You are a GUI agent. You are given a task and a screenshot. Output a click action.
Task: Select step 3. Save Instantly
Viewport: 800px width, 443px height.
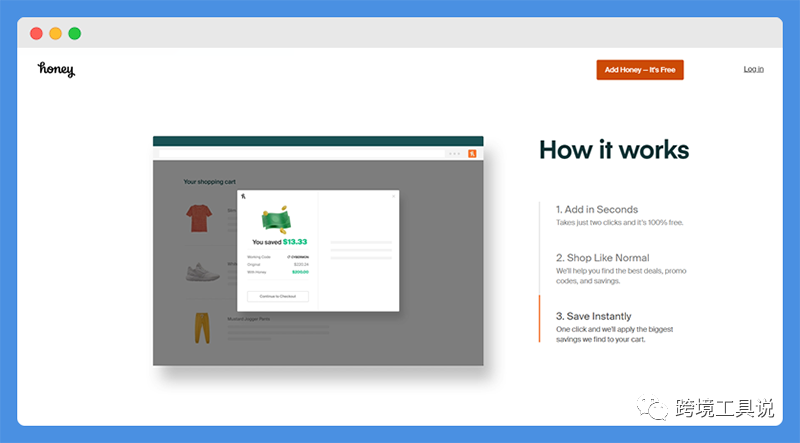[593, 316]
